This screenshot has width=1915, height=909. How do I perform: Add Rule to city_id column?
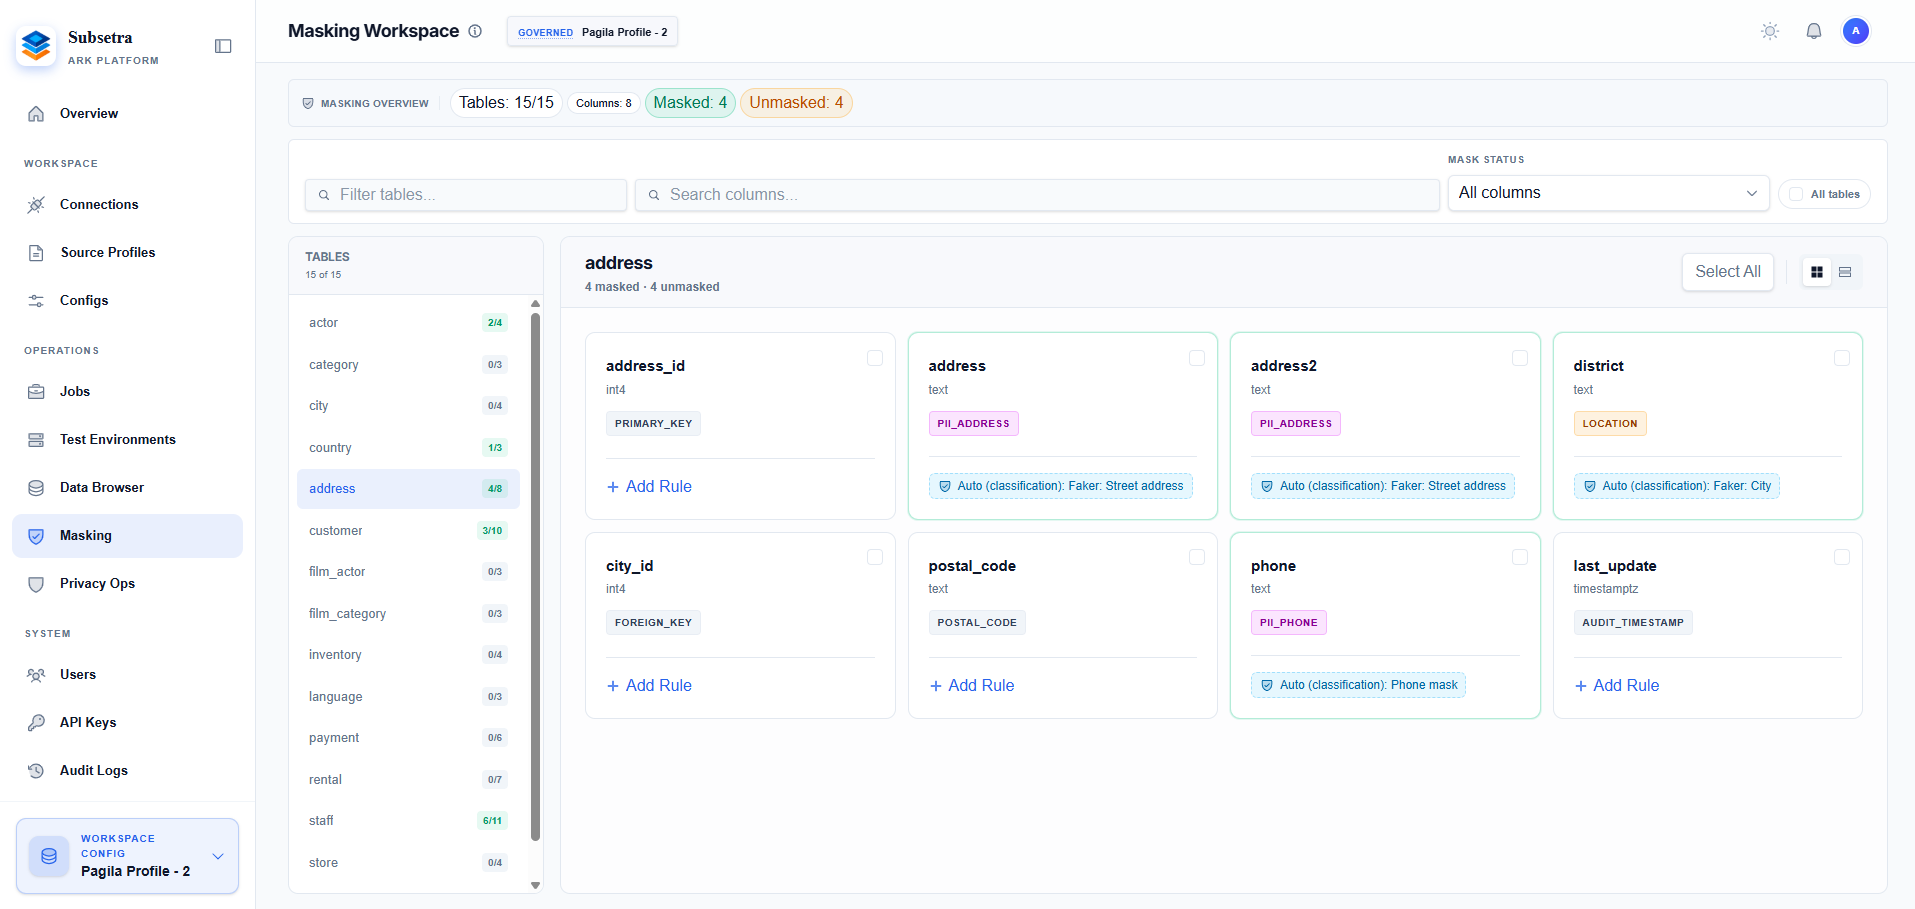click(x=649, y=686)
